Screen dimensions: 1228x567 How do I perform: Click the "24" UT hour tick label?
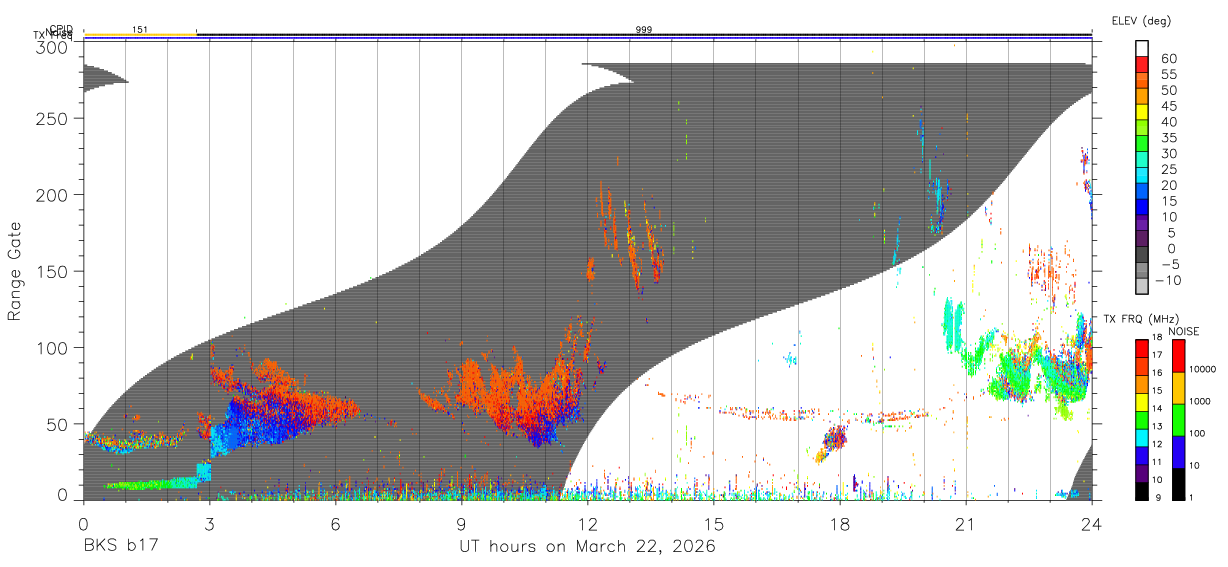point(1091,524)
